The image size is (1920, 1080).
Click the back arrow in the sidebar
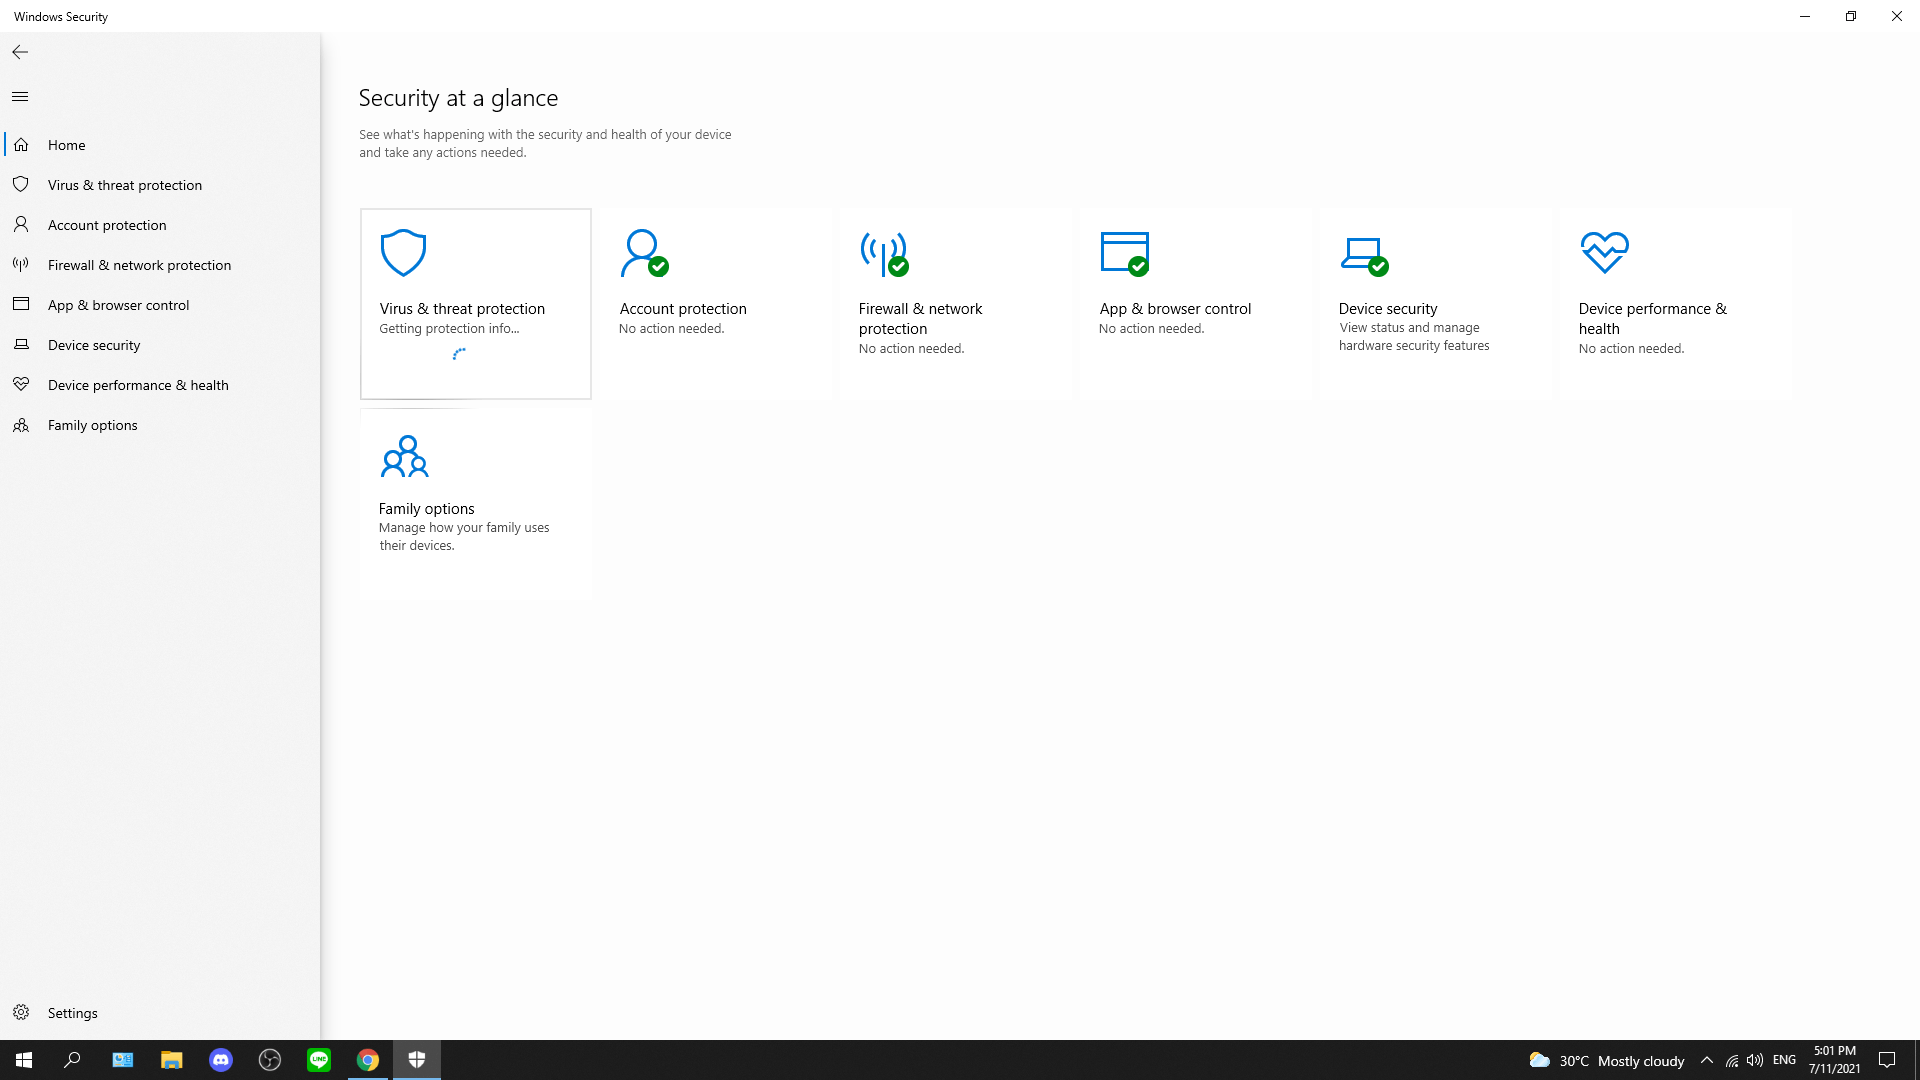pos(20,52)
